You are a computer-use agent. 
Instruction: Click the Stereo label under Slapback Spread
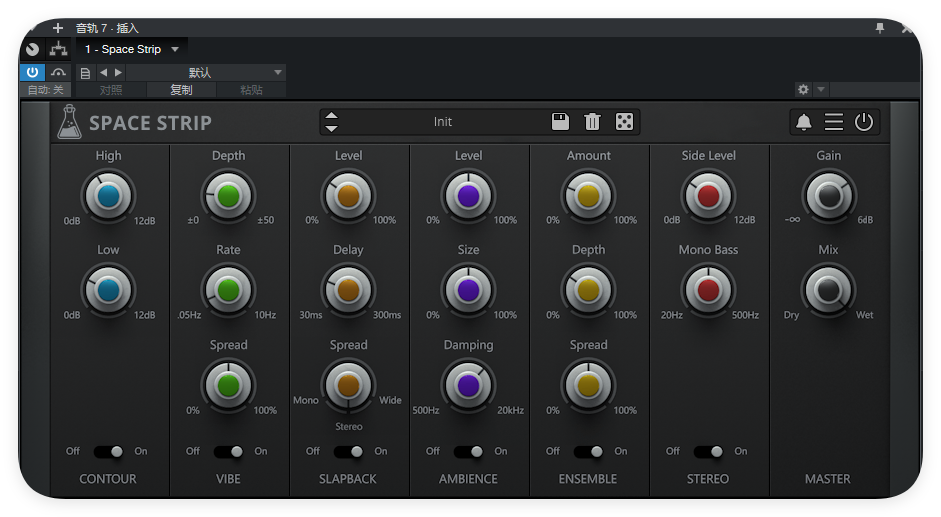coord(349,426)
